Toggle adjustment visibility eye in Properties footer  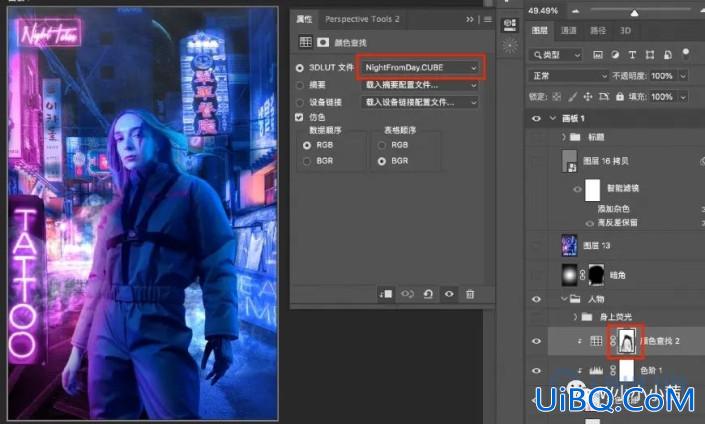coord(449,294)
